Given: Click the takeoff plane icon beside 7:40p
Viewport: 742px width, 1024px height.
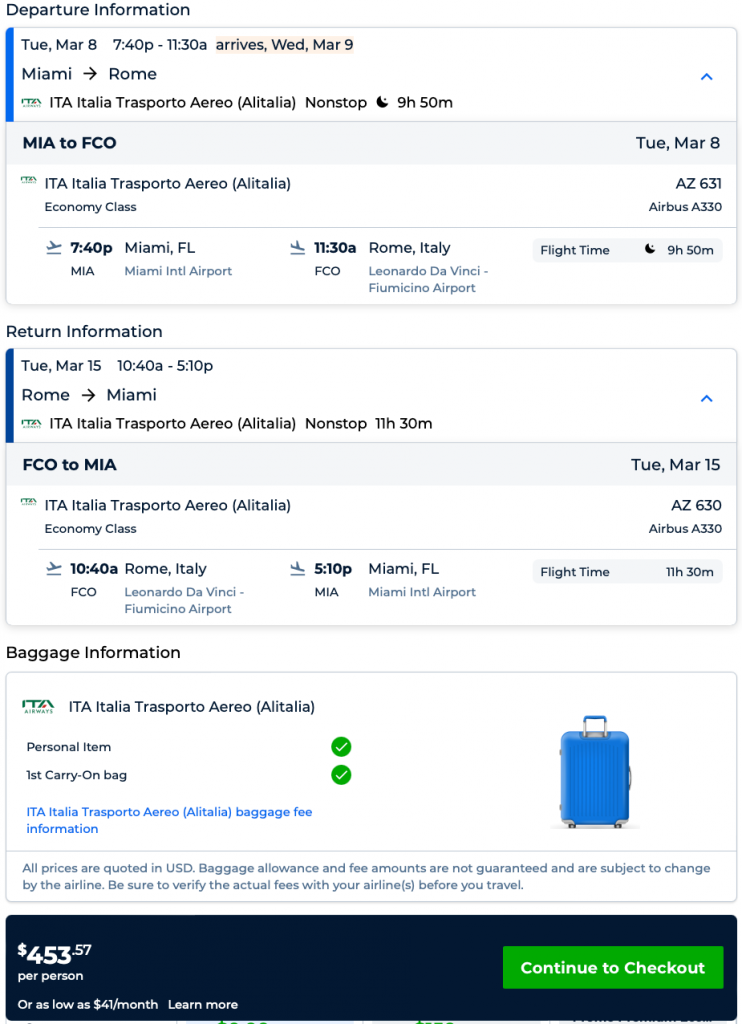Looking at the screenshot, I should point(54,248).
